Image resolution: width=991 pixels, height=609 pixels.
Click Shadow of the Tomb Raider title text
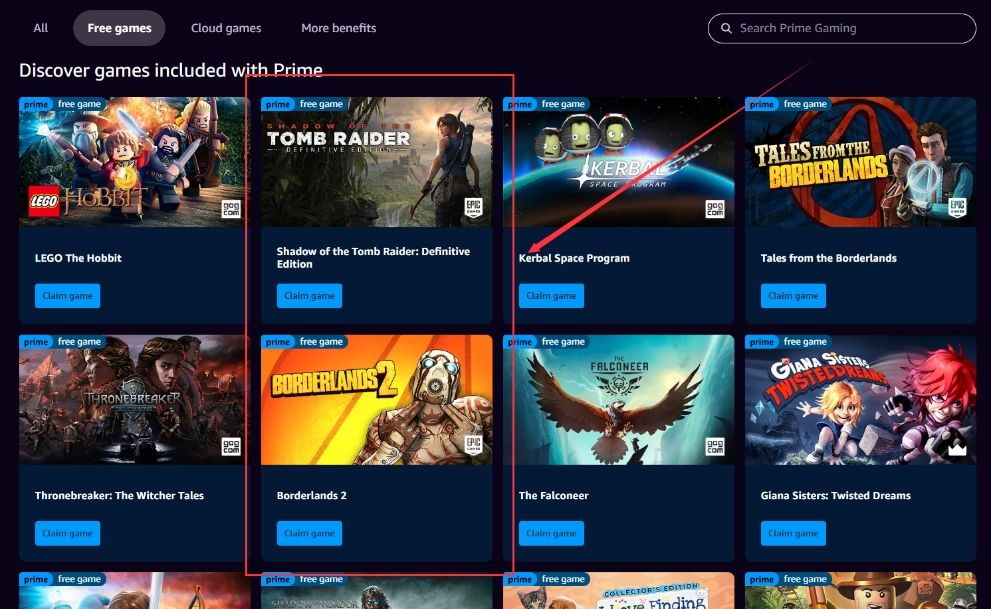click(x=374, y=258)
